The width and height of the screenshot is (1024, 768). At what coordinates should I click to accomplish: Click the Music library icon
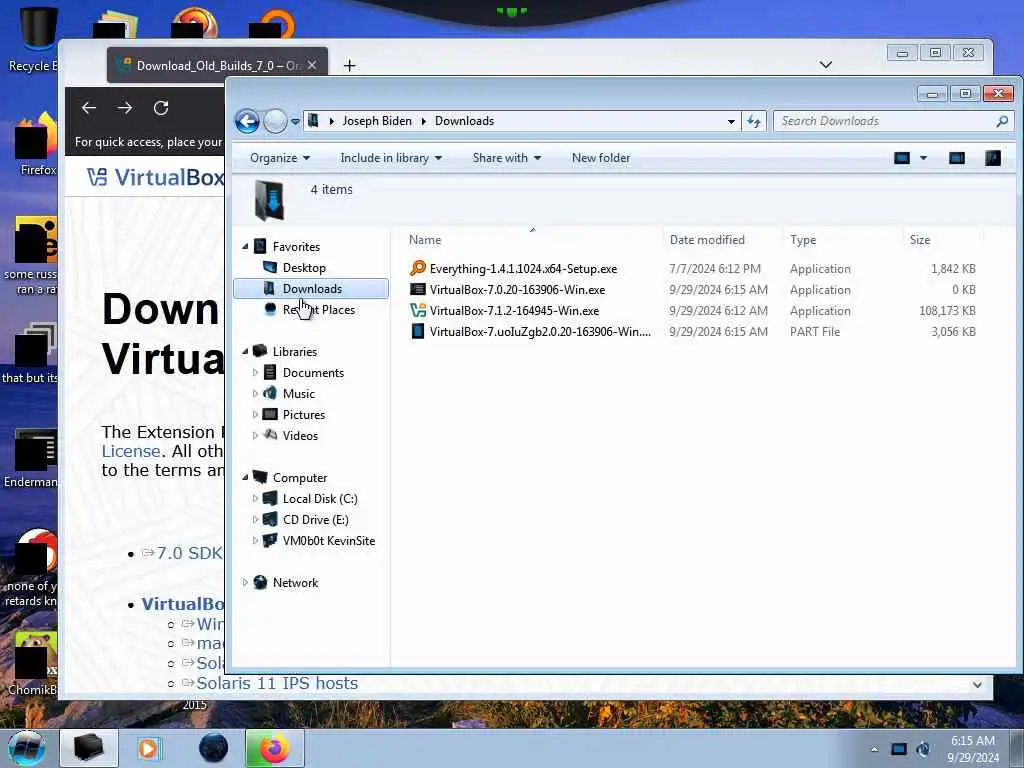270,393
